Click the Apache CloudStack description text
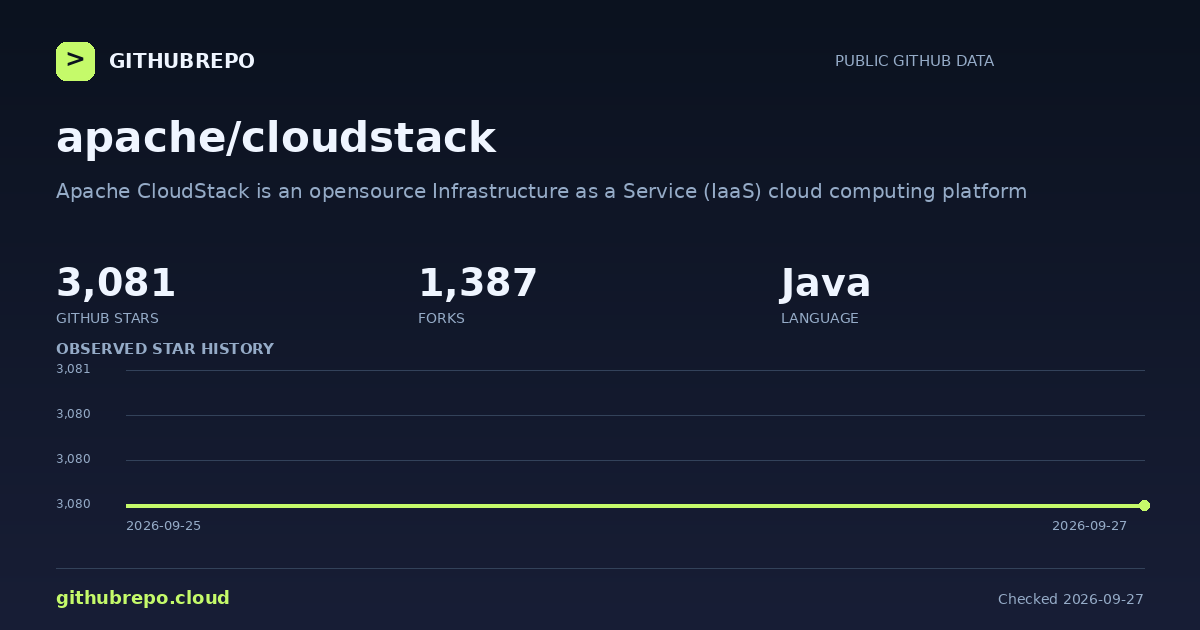The width and height of the screenshot is (1200, 630). click(x=541, y=191)
